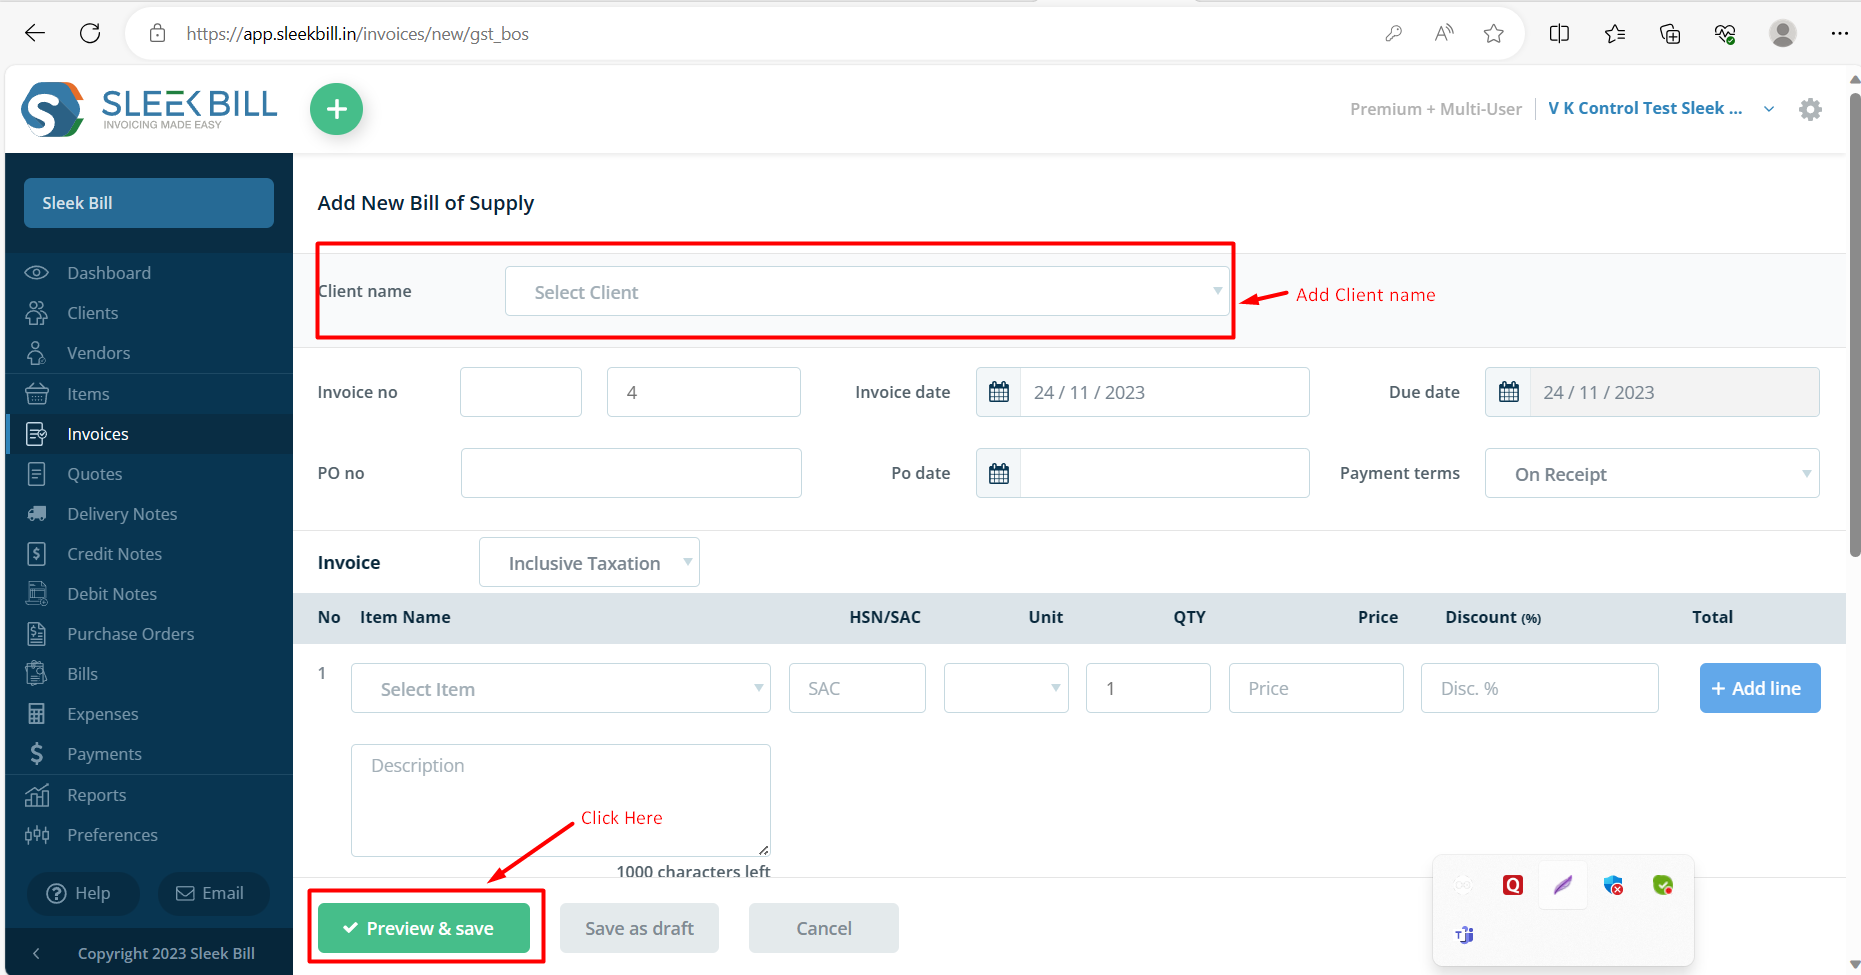Open Reports section in sidebar

click(x=97, y=795)
